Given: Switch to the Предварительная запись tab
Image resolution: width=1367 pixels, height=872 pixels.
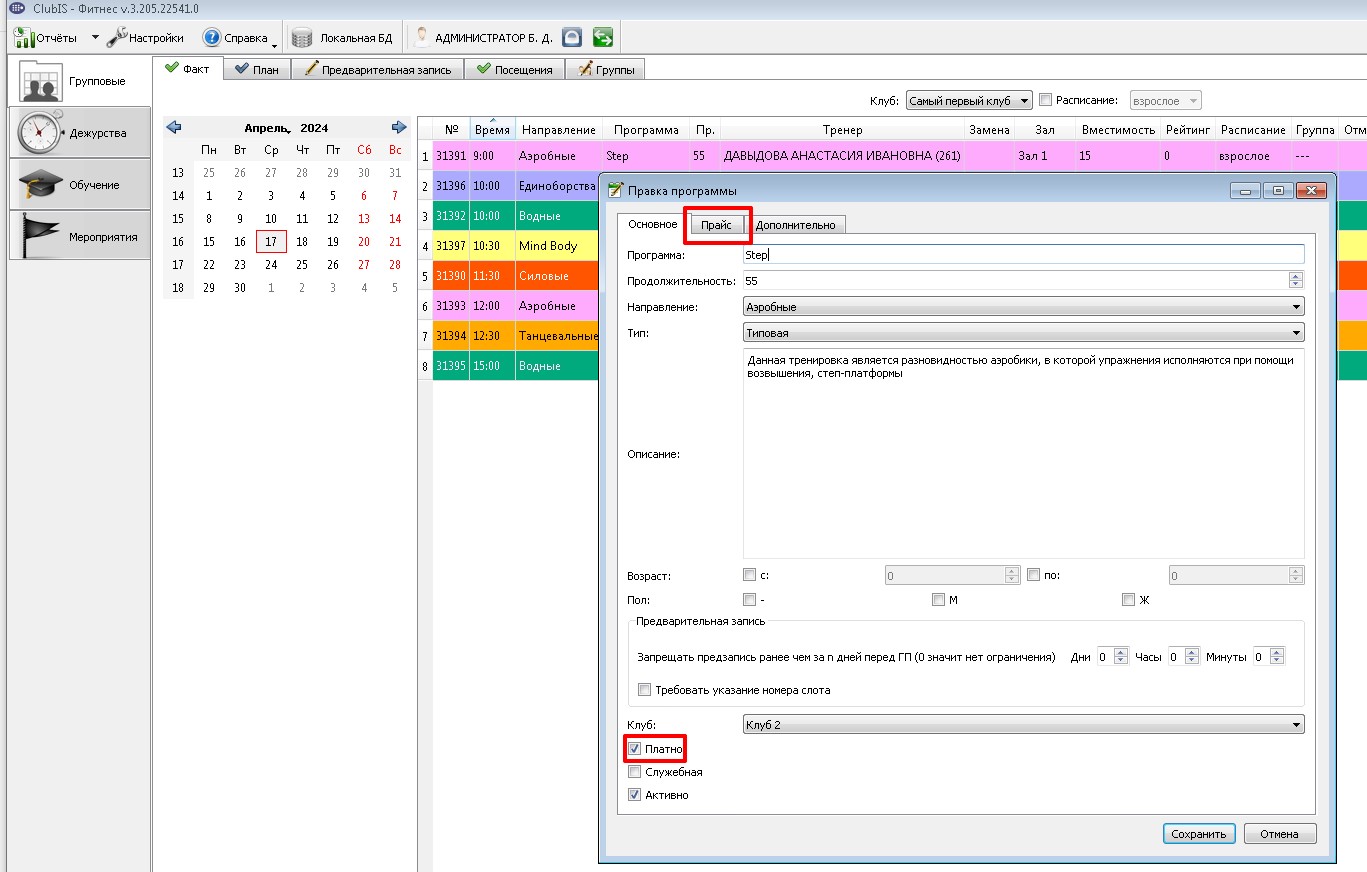Looking at the screenshot, I should [379, 69].
